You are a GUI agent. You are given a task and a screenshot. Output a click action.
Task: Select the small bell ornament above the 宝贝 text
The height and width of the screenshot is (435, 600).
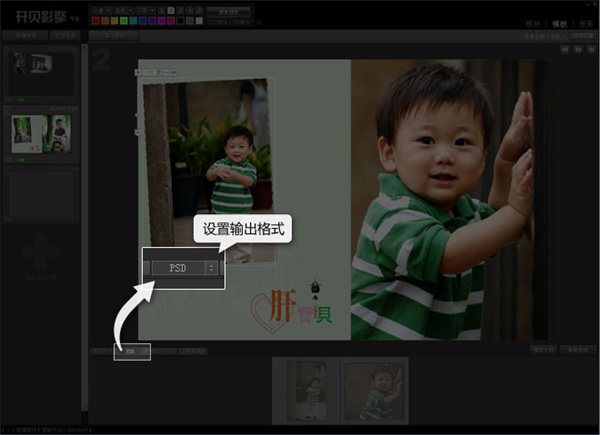316,288
